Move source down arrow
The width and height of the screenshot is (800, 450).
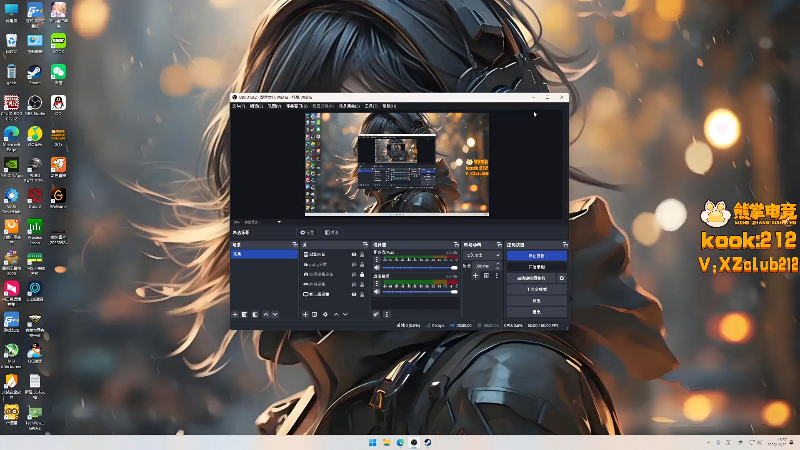click(345, 315)
